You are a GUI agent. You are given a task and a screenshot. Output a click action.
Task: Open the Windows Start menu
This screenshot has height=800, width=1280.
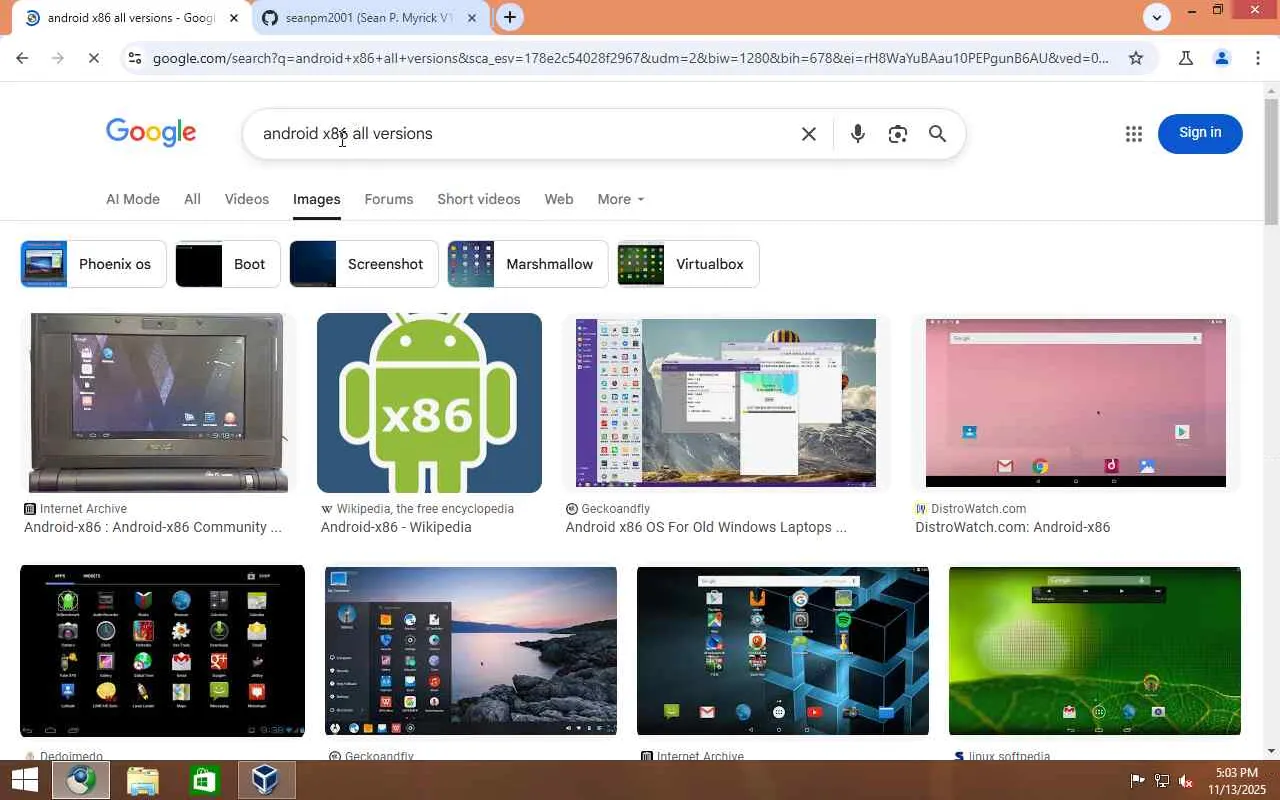[x=25, y=780]
